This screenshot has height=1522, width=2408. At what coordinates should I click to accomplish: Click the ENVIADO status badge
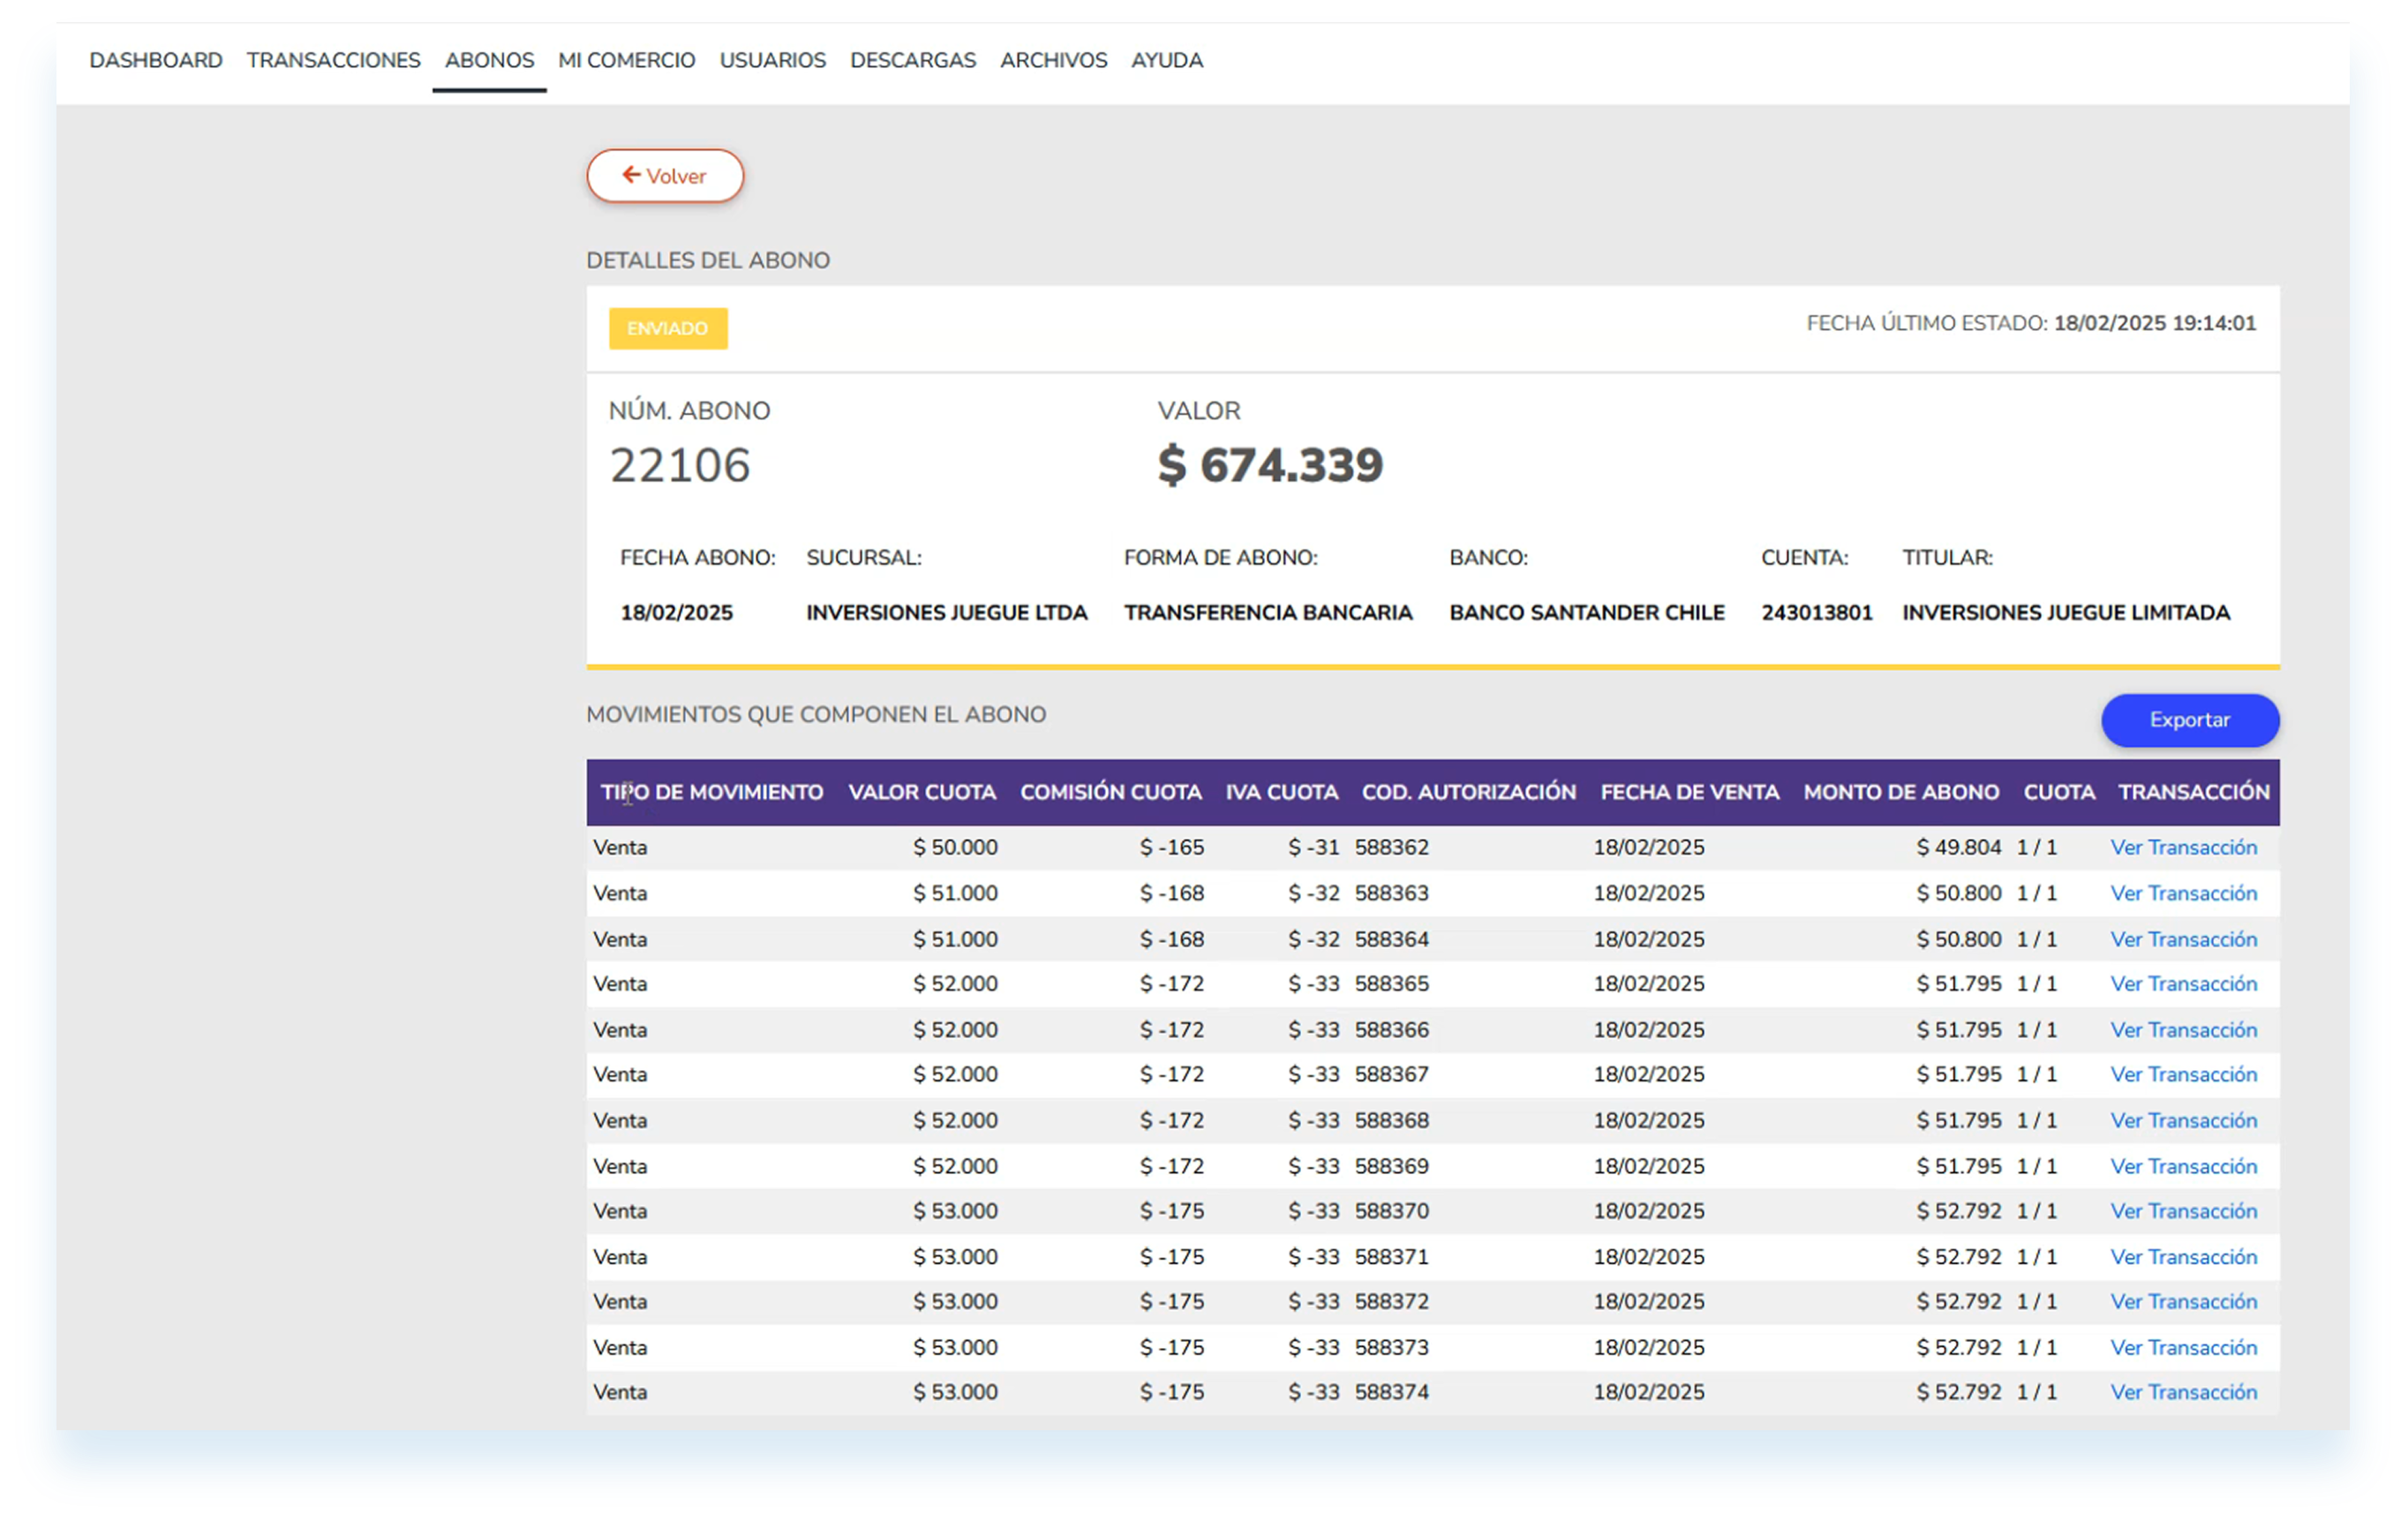click(x=668, y=329)
